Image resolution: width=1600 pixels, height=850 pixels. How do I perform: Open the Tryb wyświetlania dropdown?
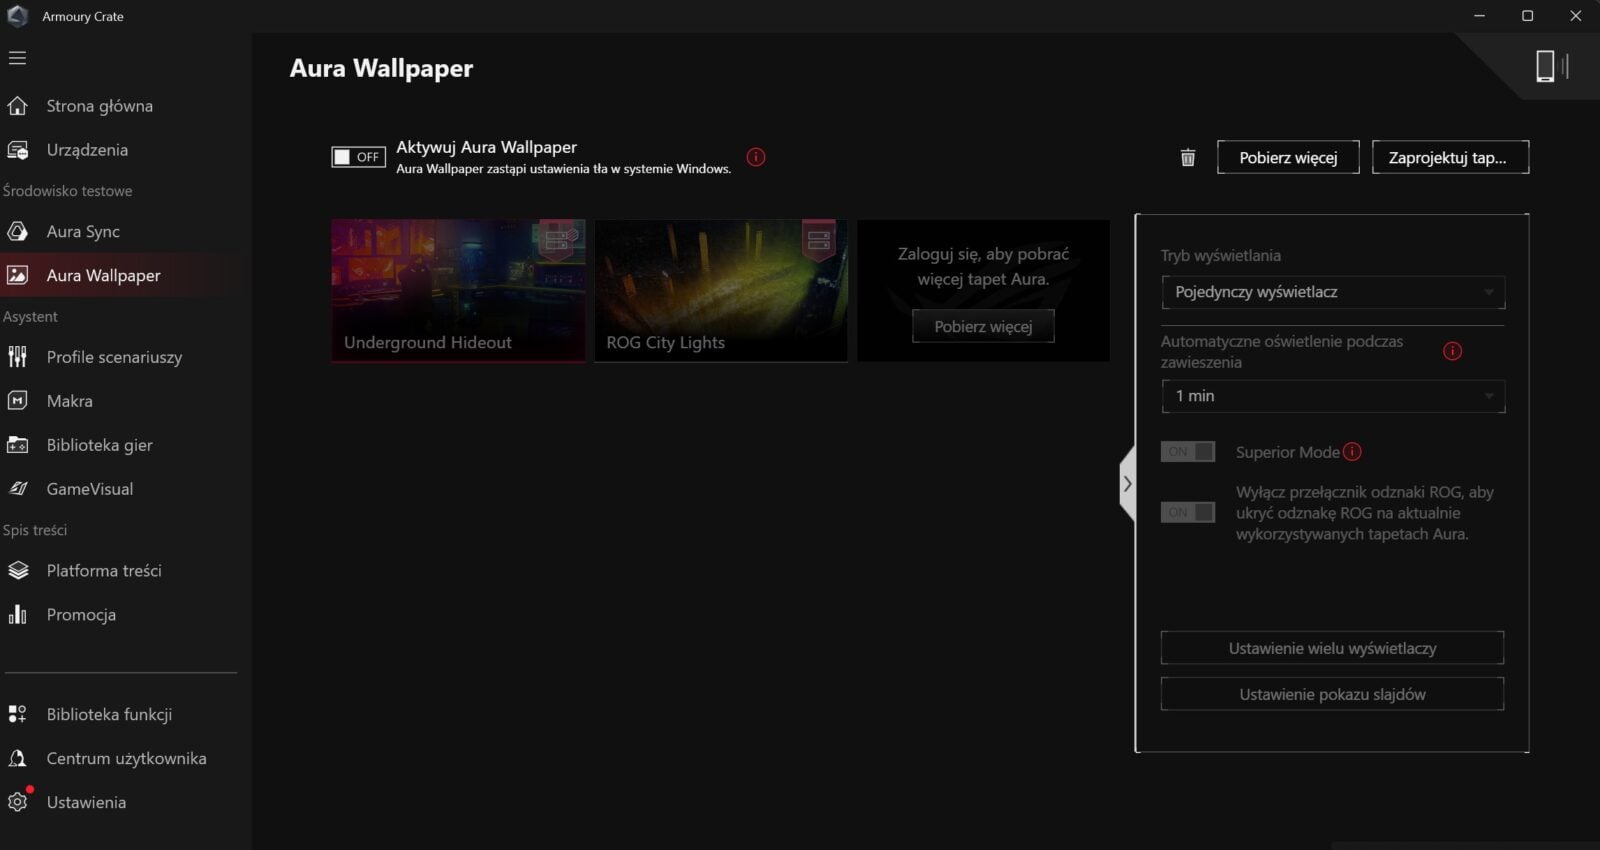pyautogui.click(x=1333, y=292)
